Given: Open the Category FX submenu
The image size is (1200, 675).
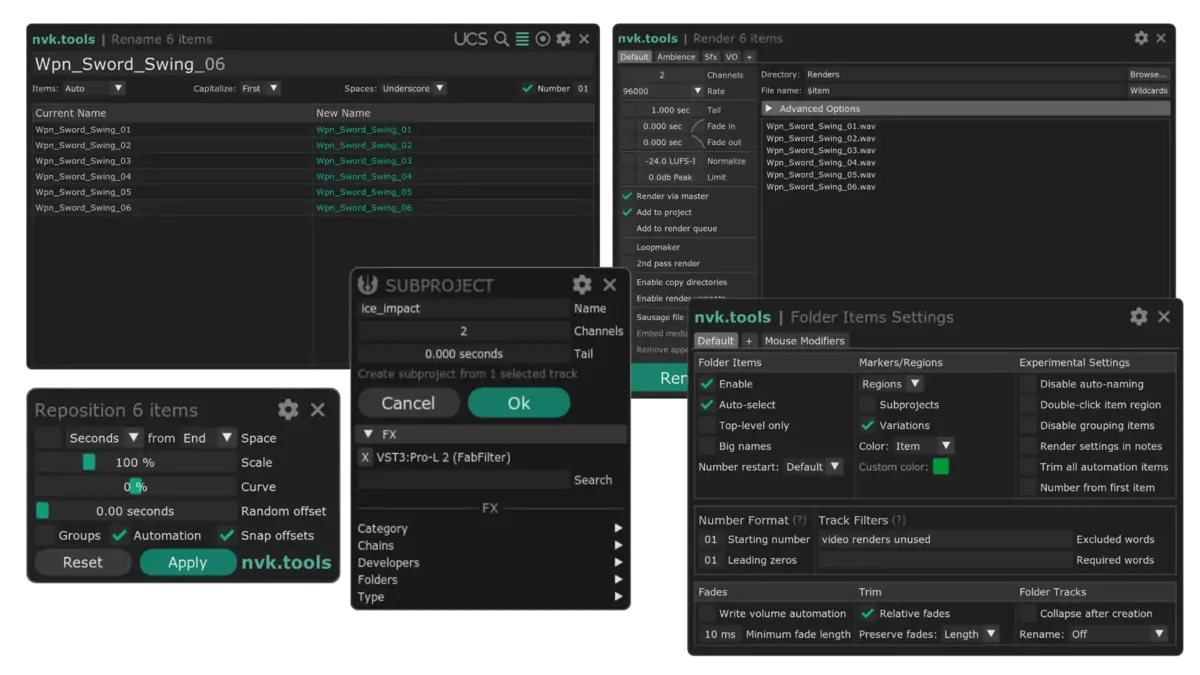Looking at the screenshot, I should [490, 529].
